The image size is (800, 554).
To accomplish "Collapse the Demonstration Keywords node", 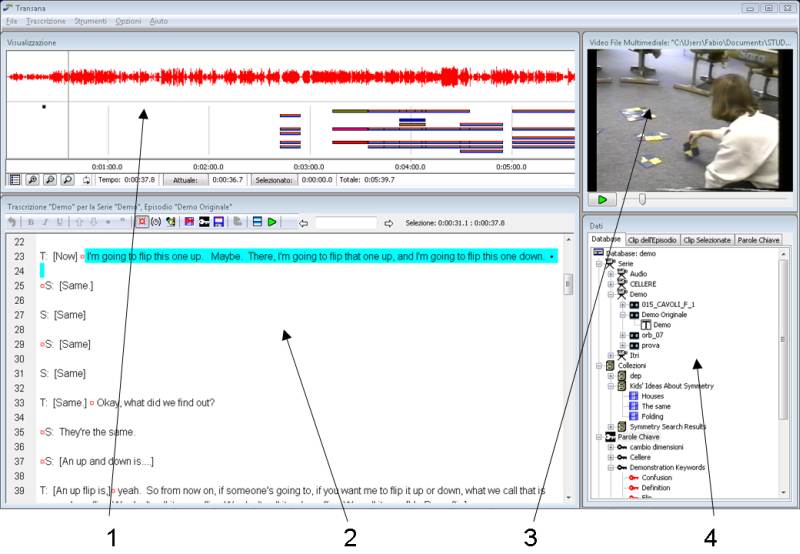I will pyautogui.click(x=611, y=468).
